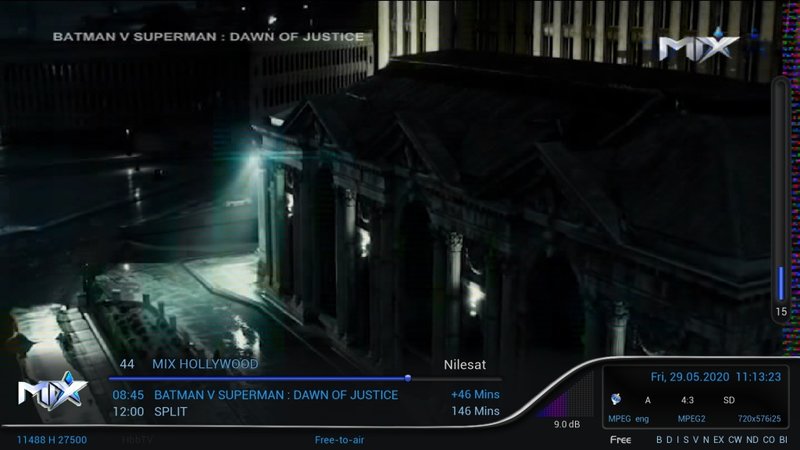The image size is (800, 450).
Task: Click the MIX channel logo in infobar
Action: pyautogui.click(x=53, y=391)
